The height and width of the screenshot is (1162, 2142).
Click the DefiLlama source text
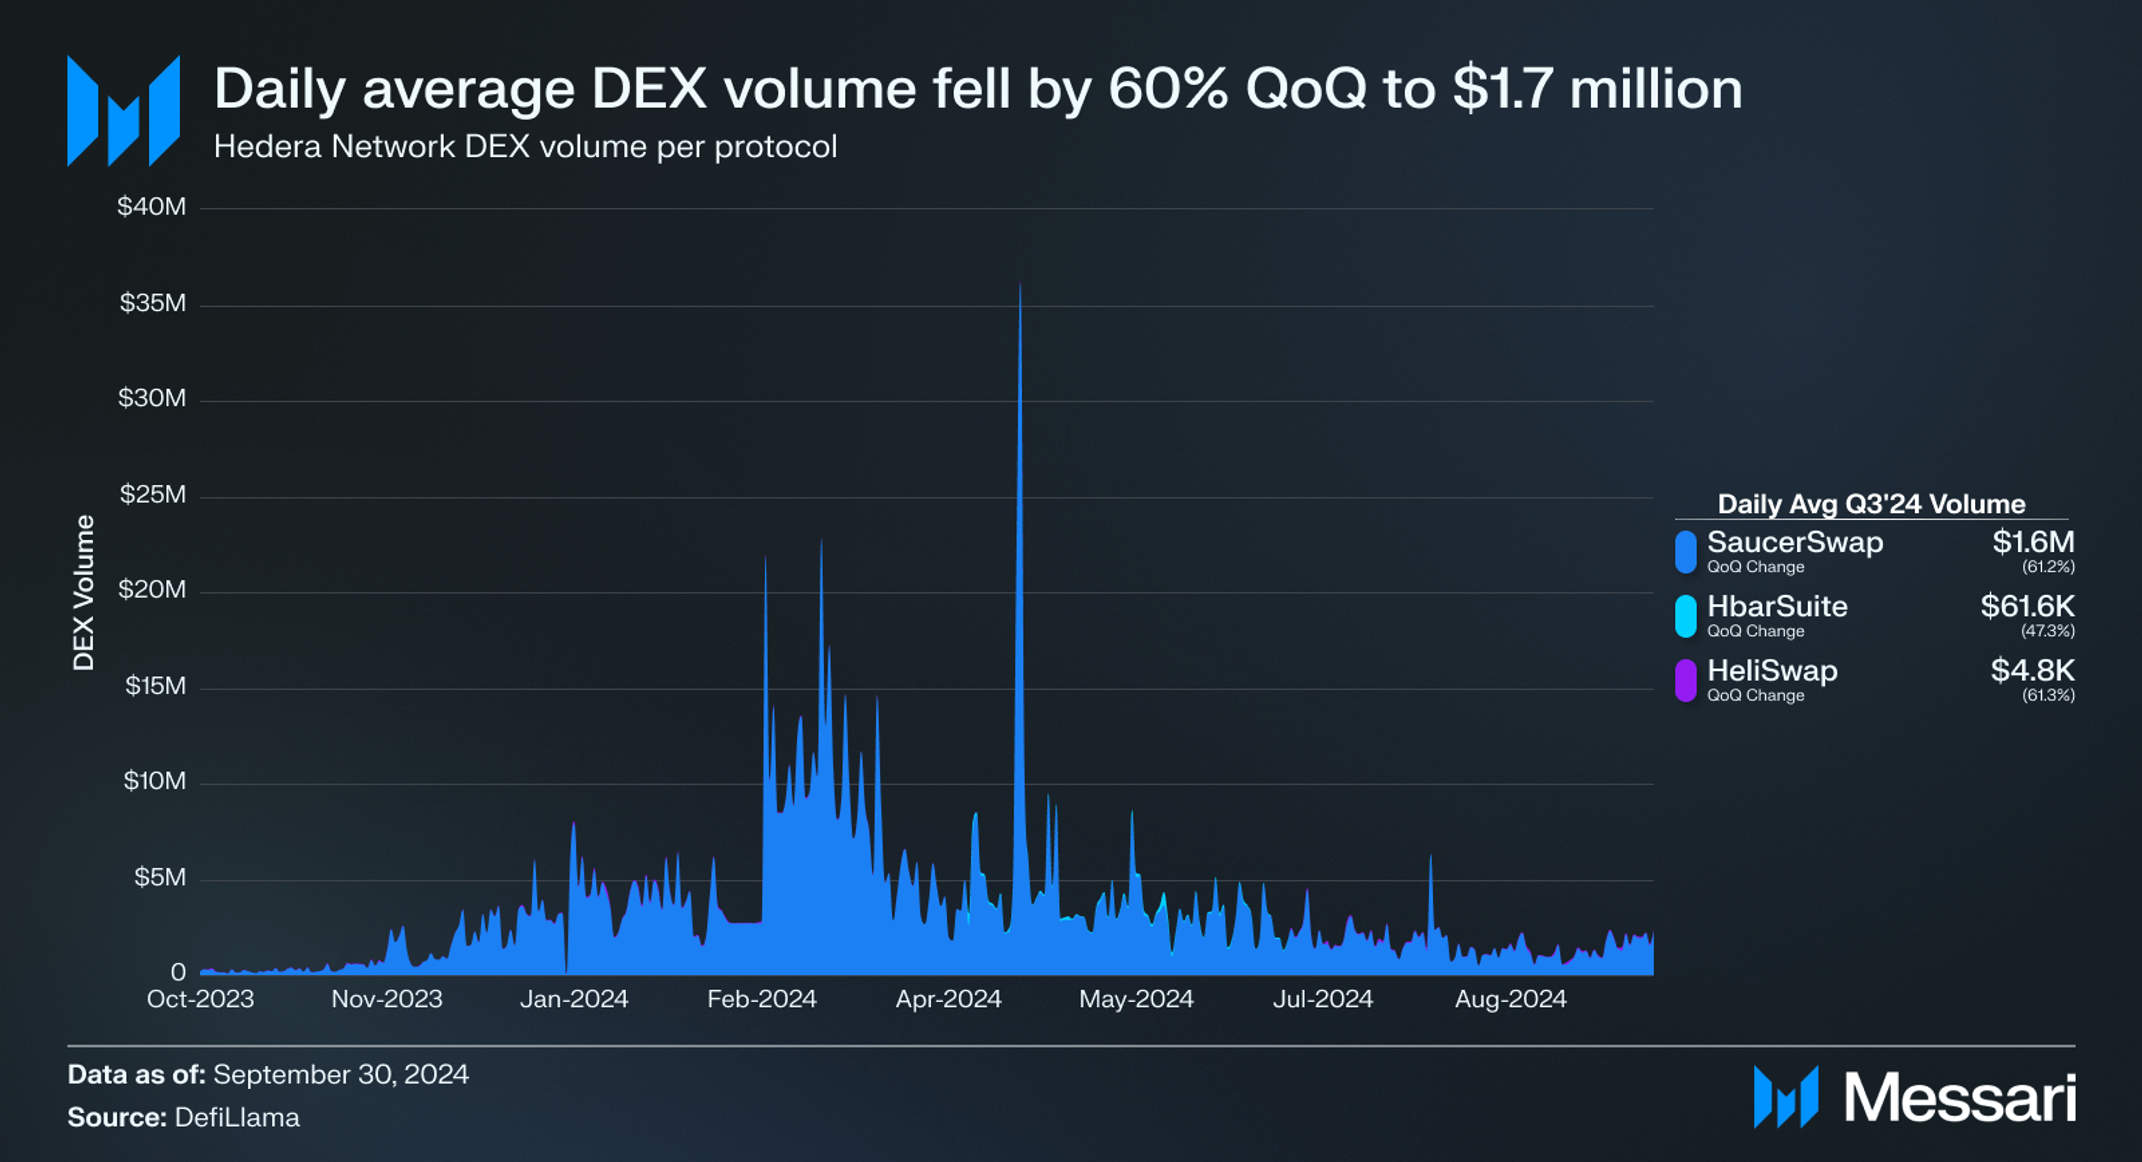[x=236, y=1117]
